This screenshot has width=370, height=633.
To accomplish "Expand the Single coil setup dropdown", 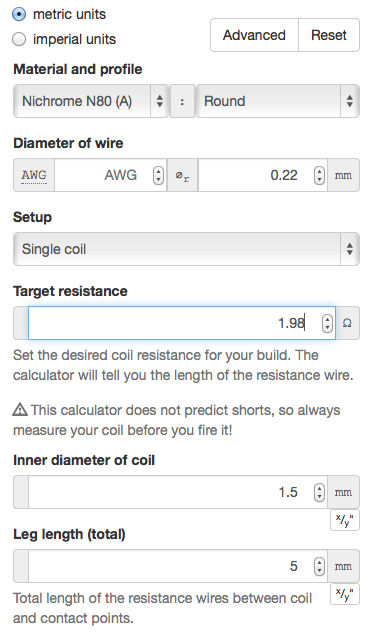I will (186, 249).
